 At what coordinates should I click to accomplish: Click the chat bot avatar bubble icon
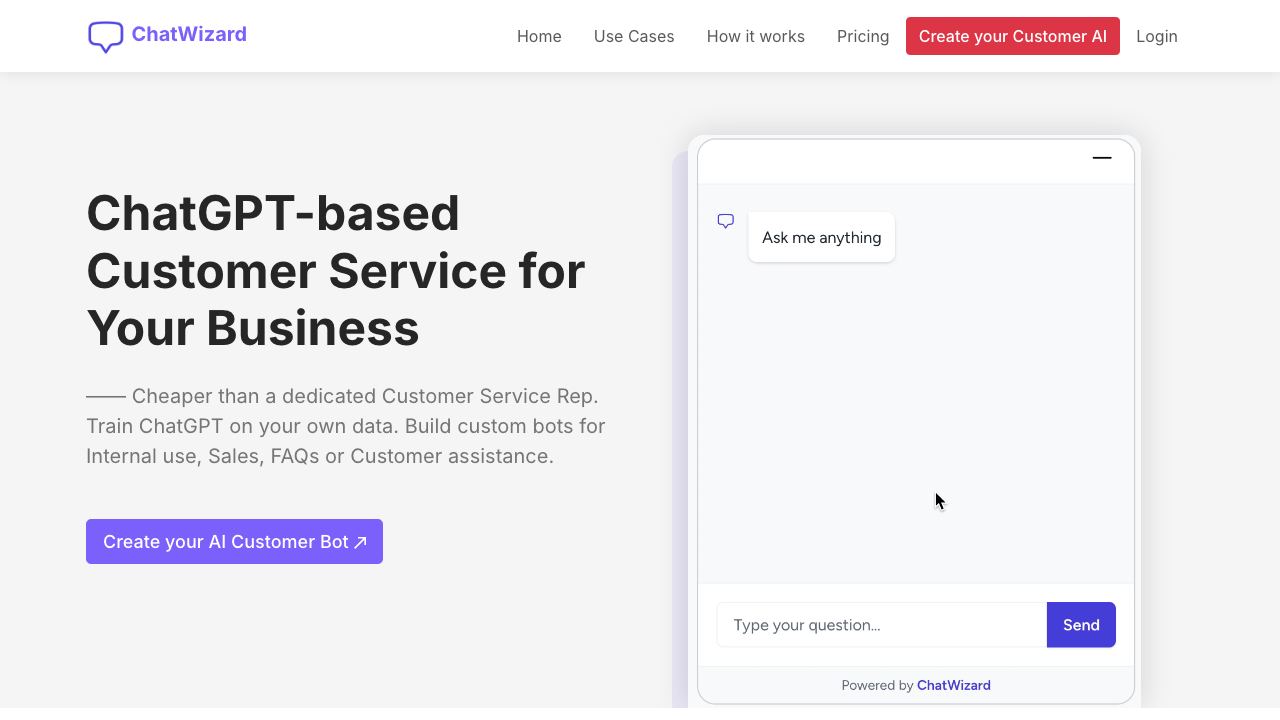(x=726, y=221)
